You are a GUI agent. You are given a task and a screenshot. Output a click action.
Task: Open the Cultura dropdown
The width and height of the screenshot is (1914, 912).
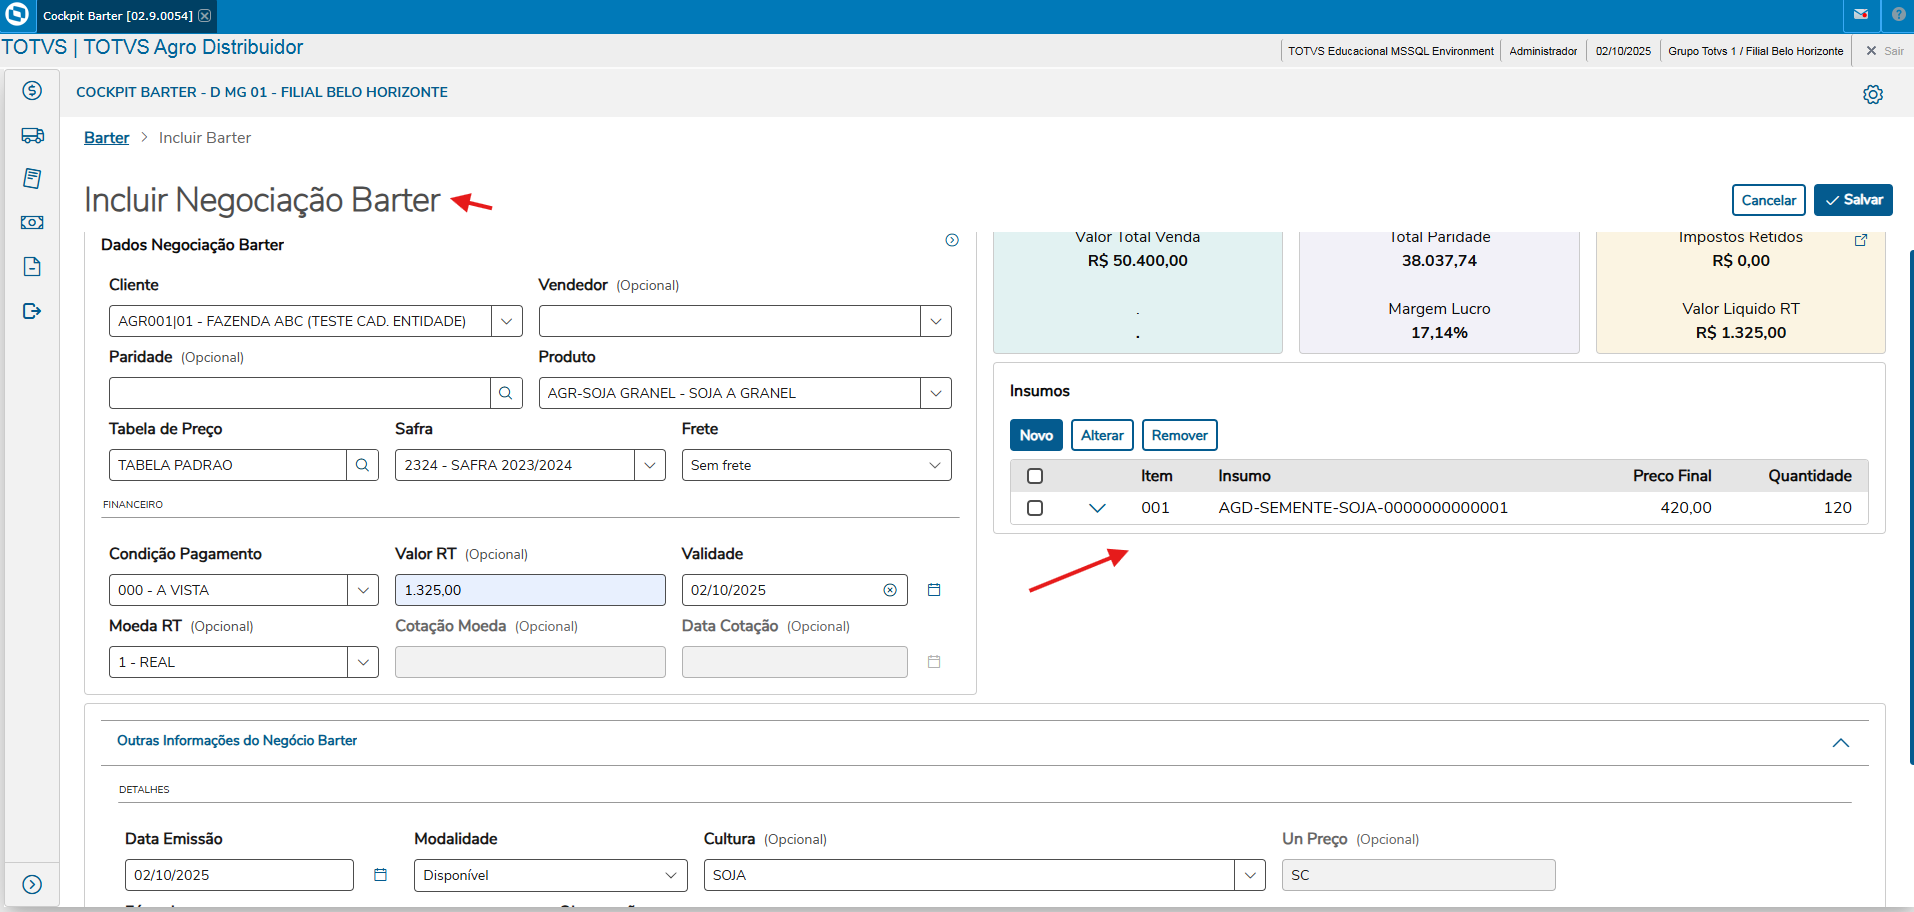(1250, 875)
